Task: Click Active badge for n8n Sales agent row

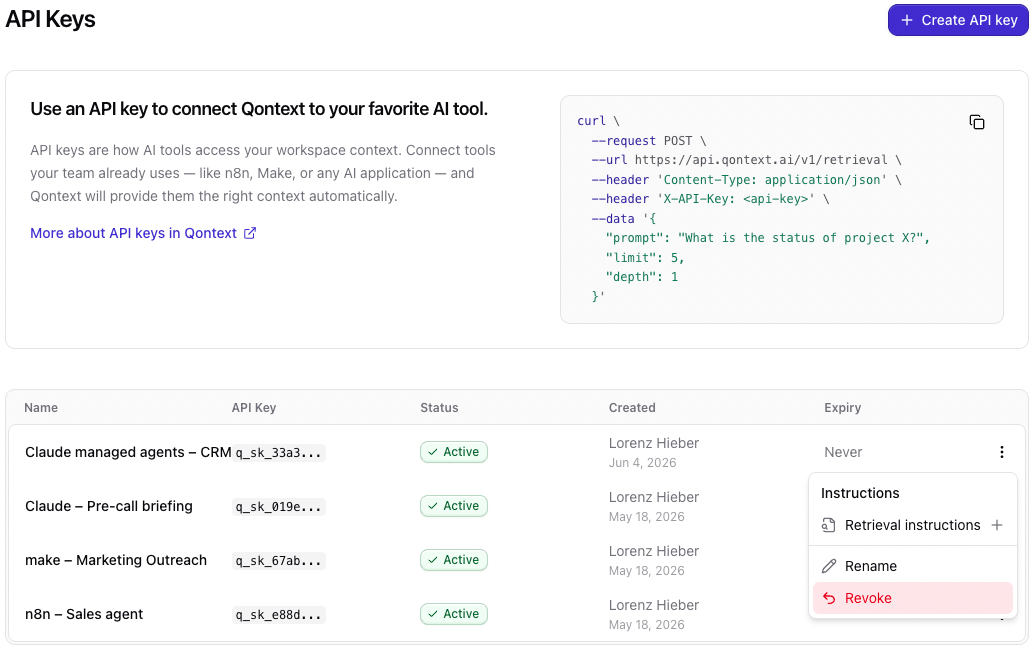Action: coord(454,614)
